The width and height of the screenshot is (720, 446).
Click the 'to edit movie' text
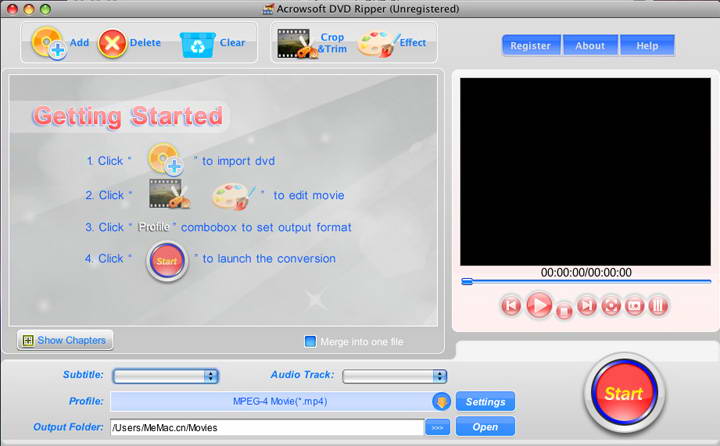(309, 195)
